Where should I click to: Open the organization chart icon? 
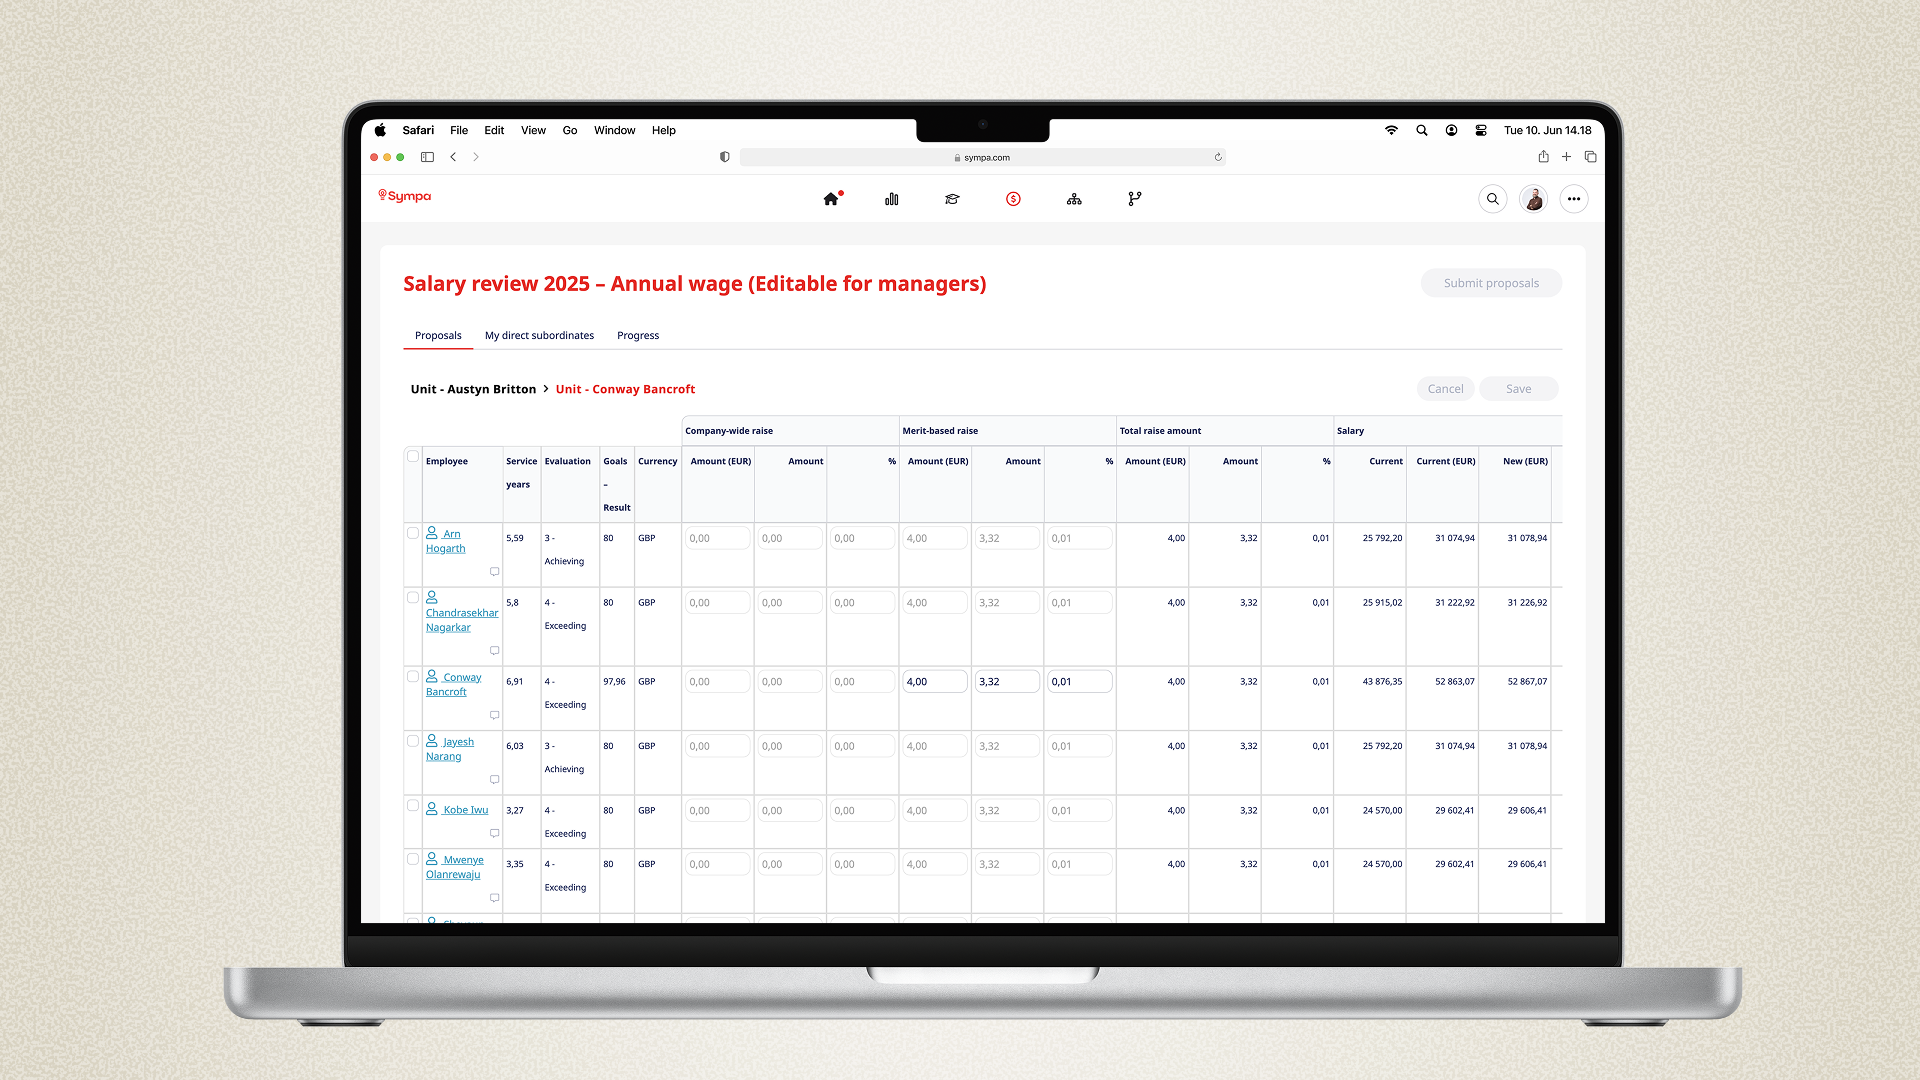[x=1074, y=199]
